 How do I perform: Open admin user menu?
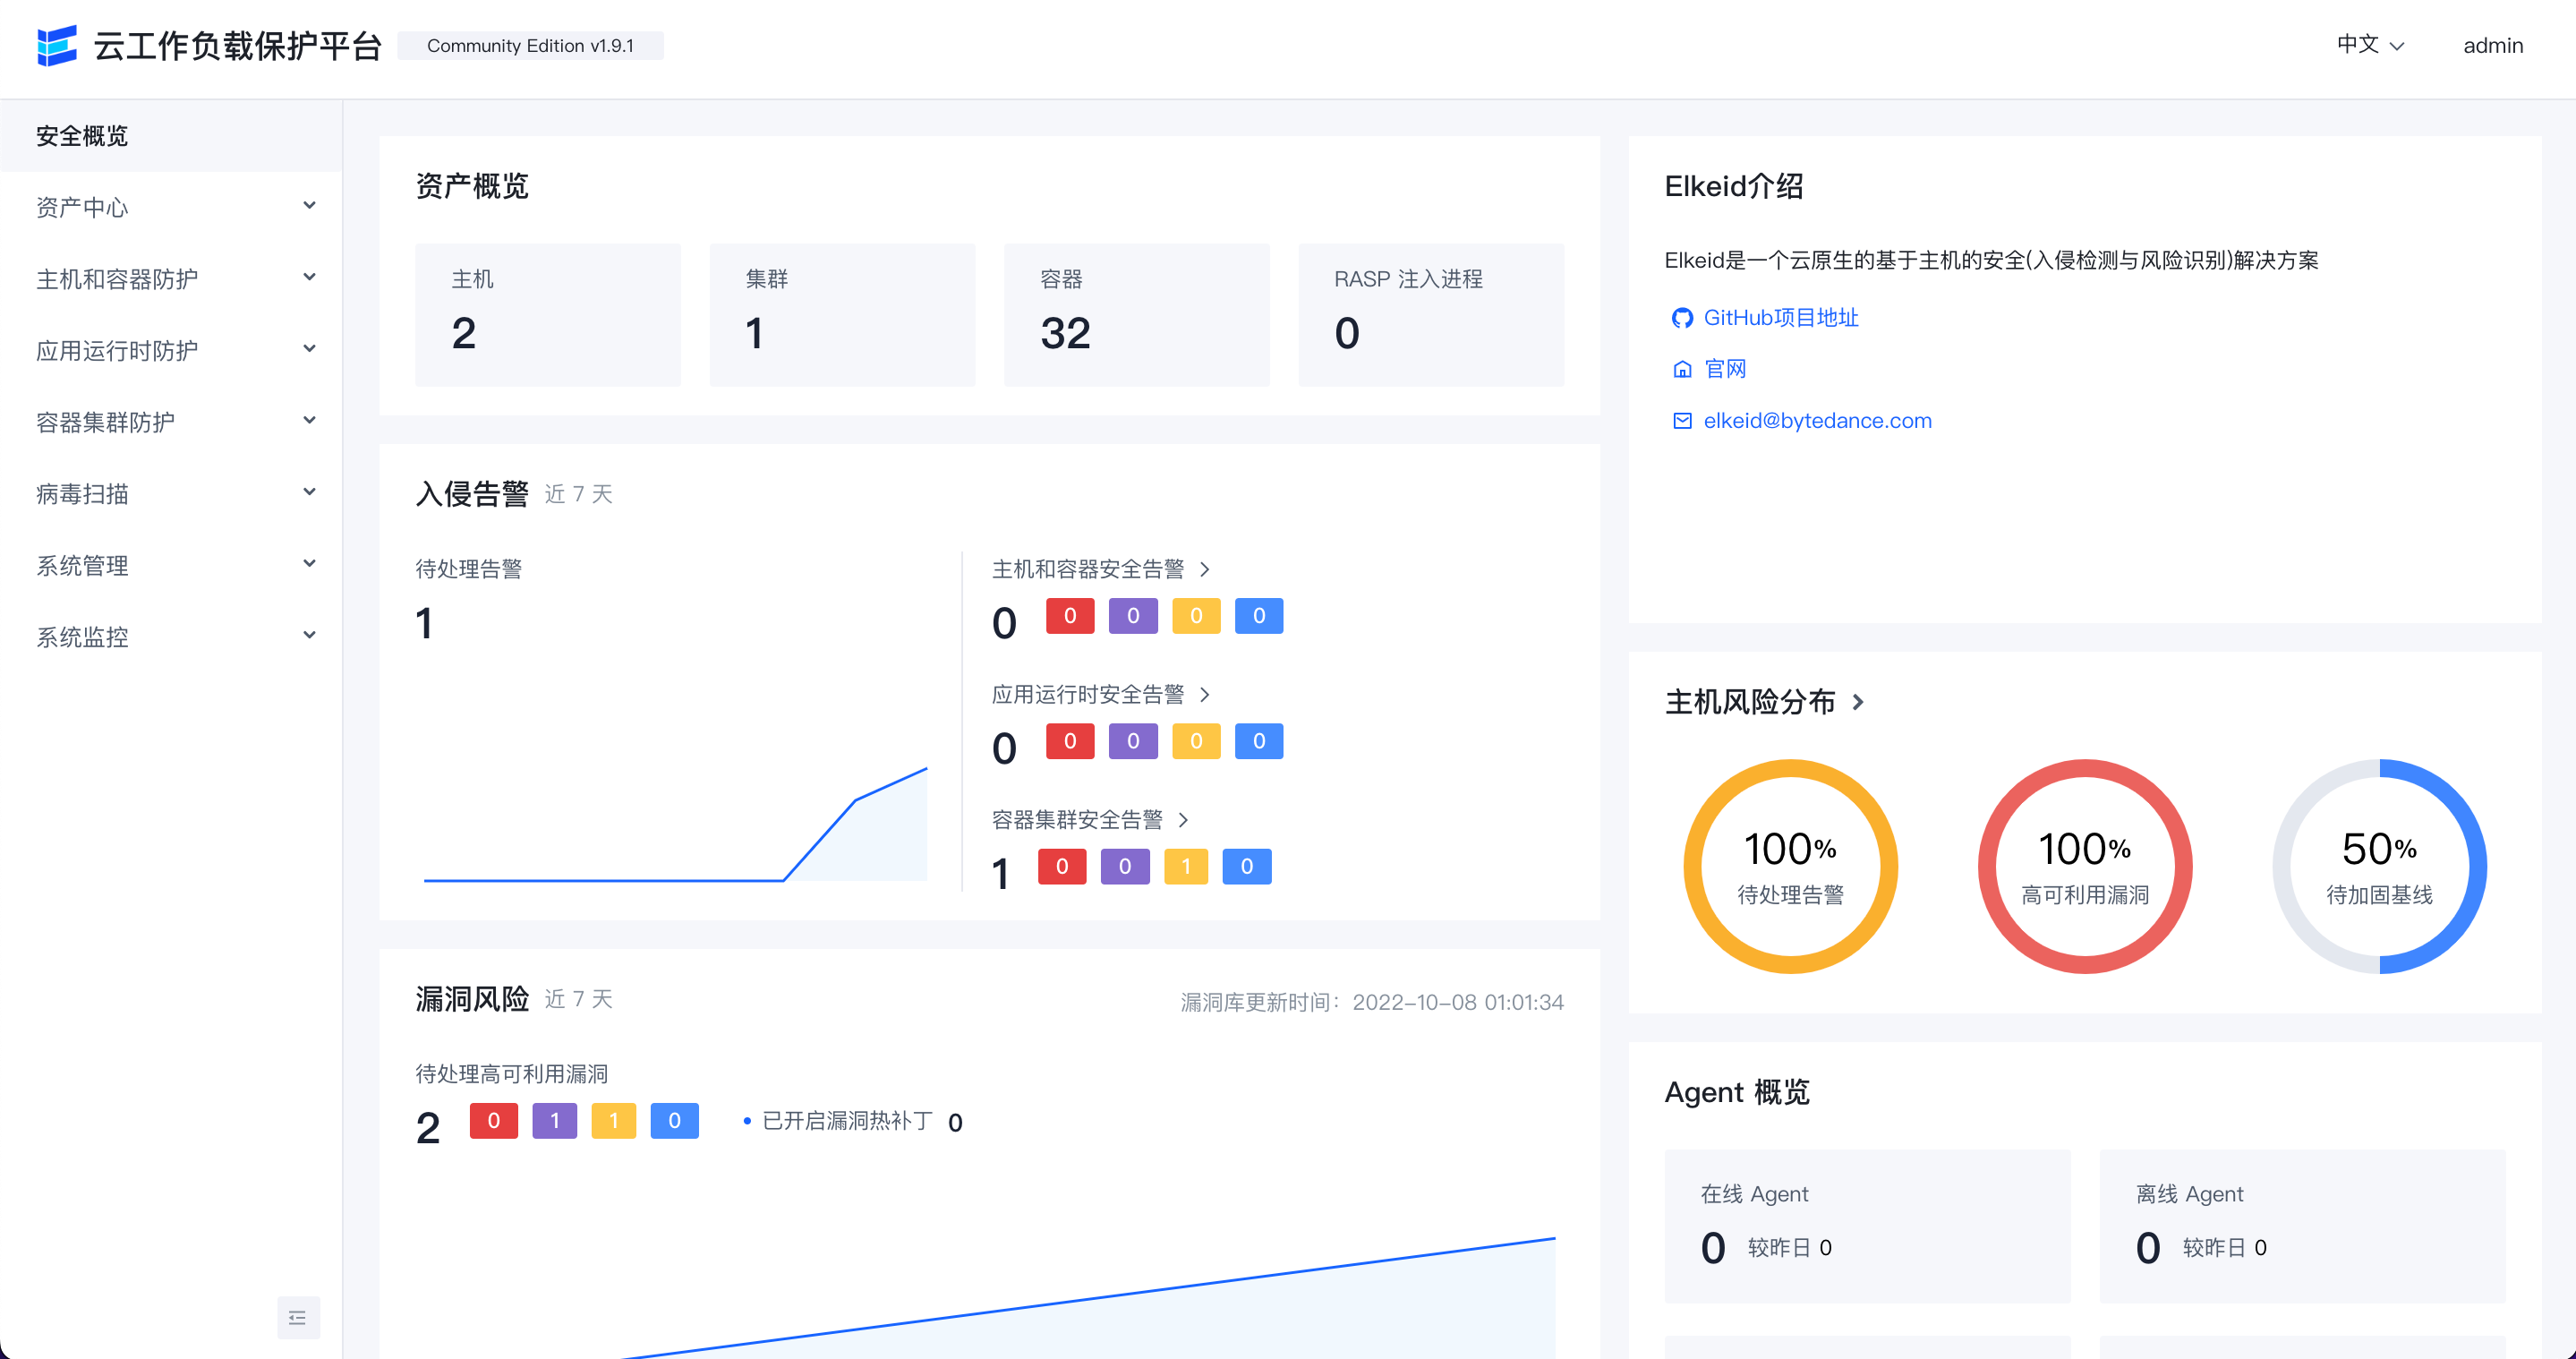pyautogui.click(x=2492, y=46)
